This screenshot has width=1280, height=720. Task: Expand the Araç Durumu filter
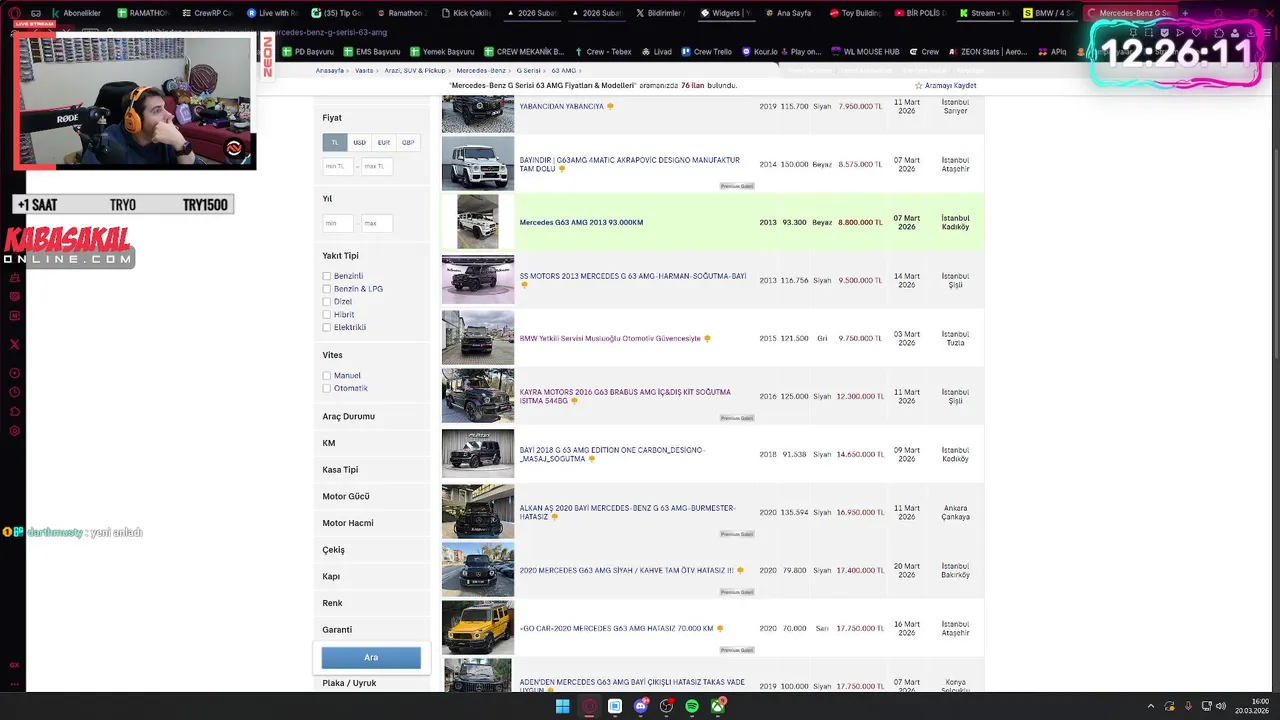(x=371, y=416)
